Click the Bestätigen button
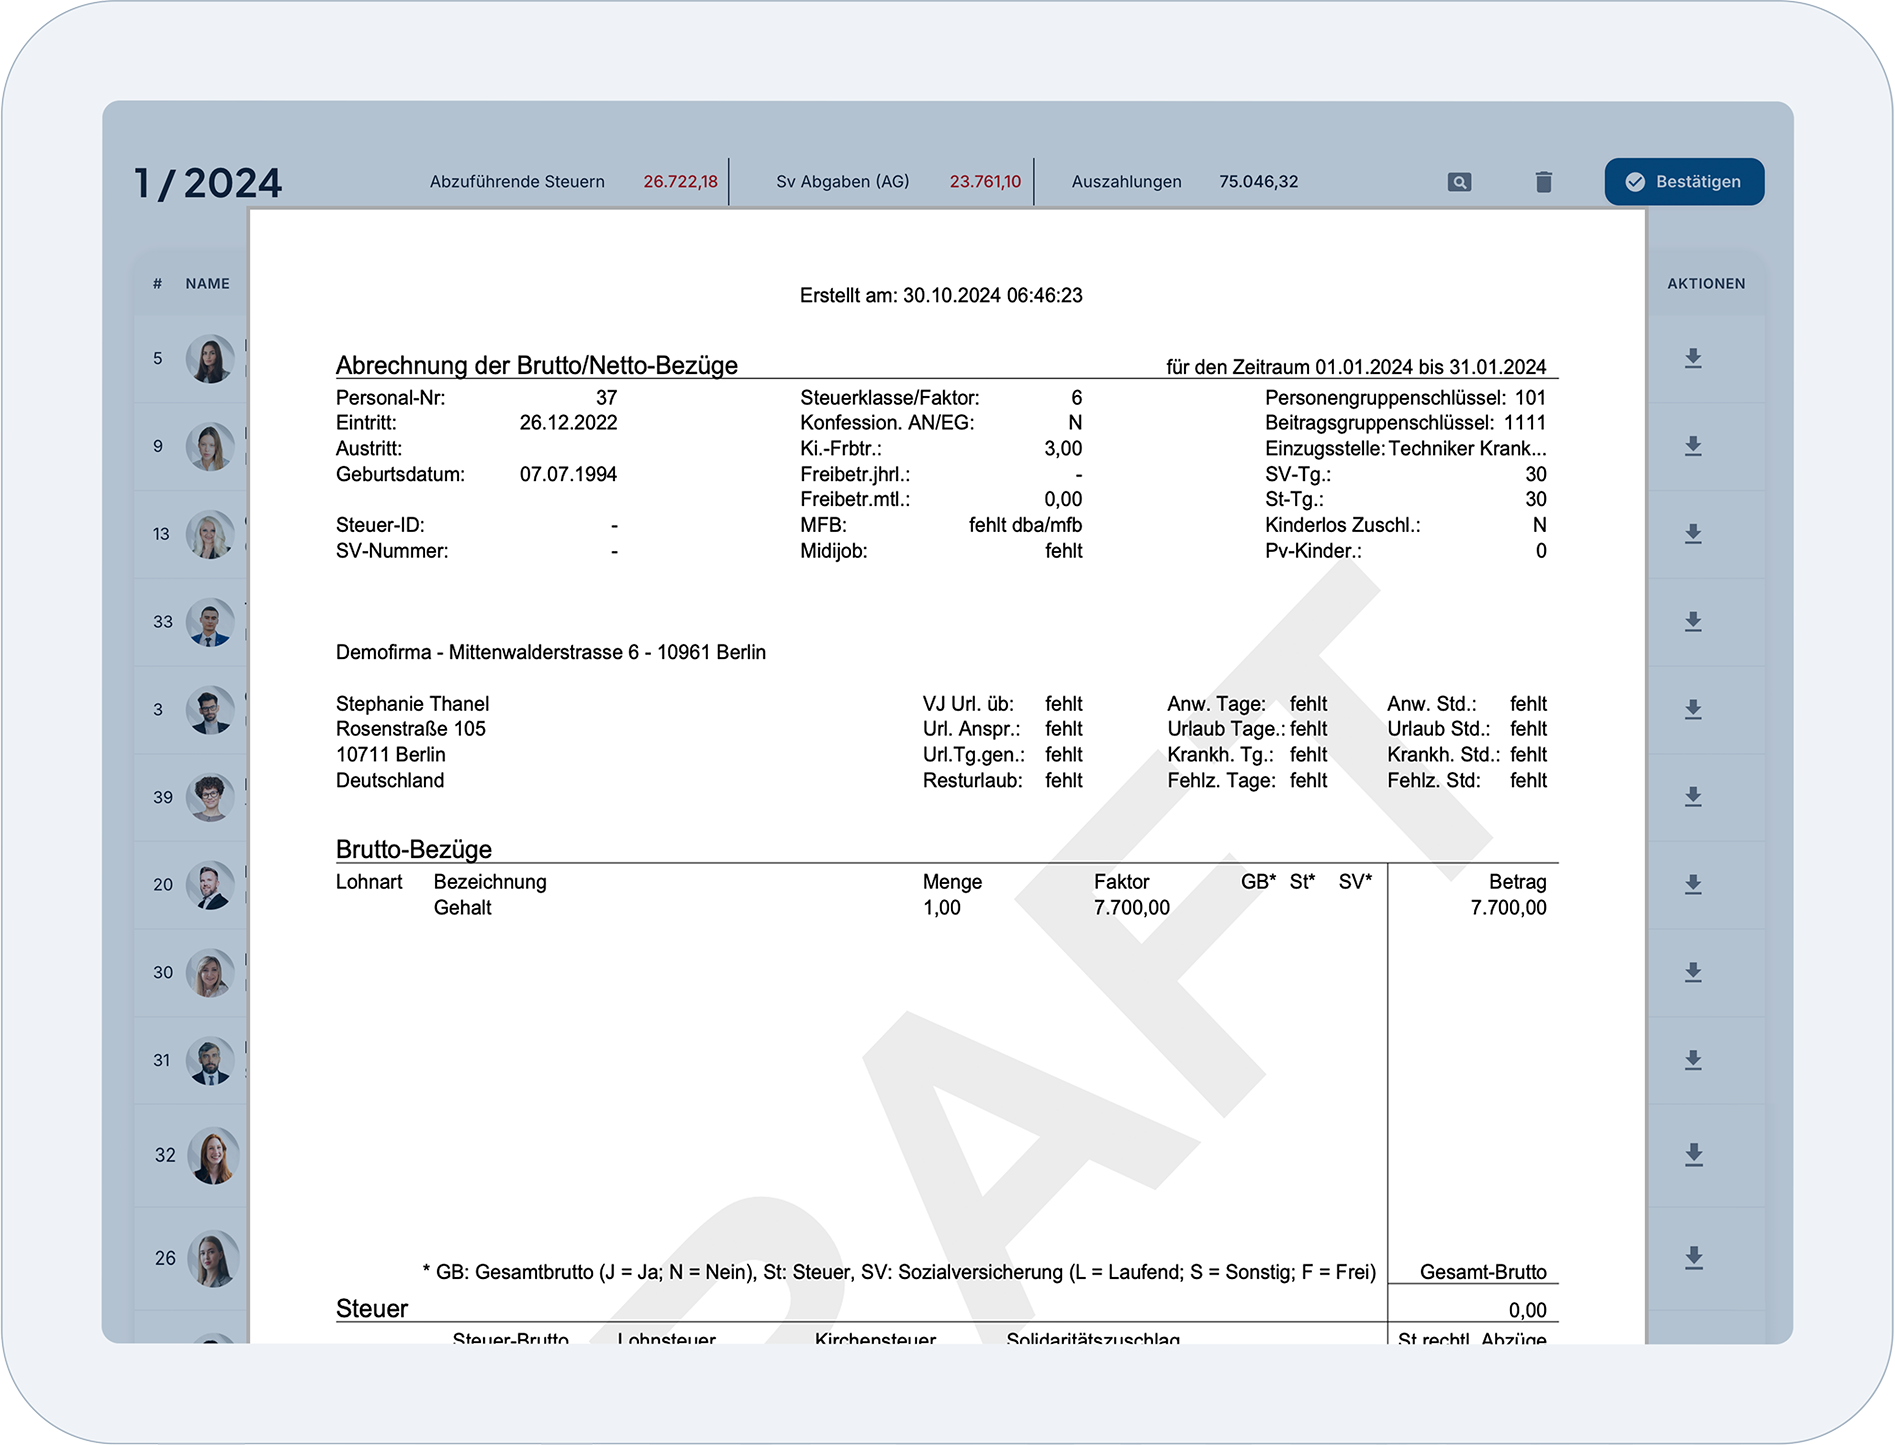Viewport: 1895px width, 1445px height. pyautogui.click(x=1684, y=182)
